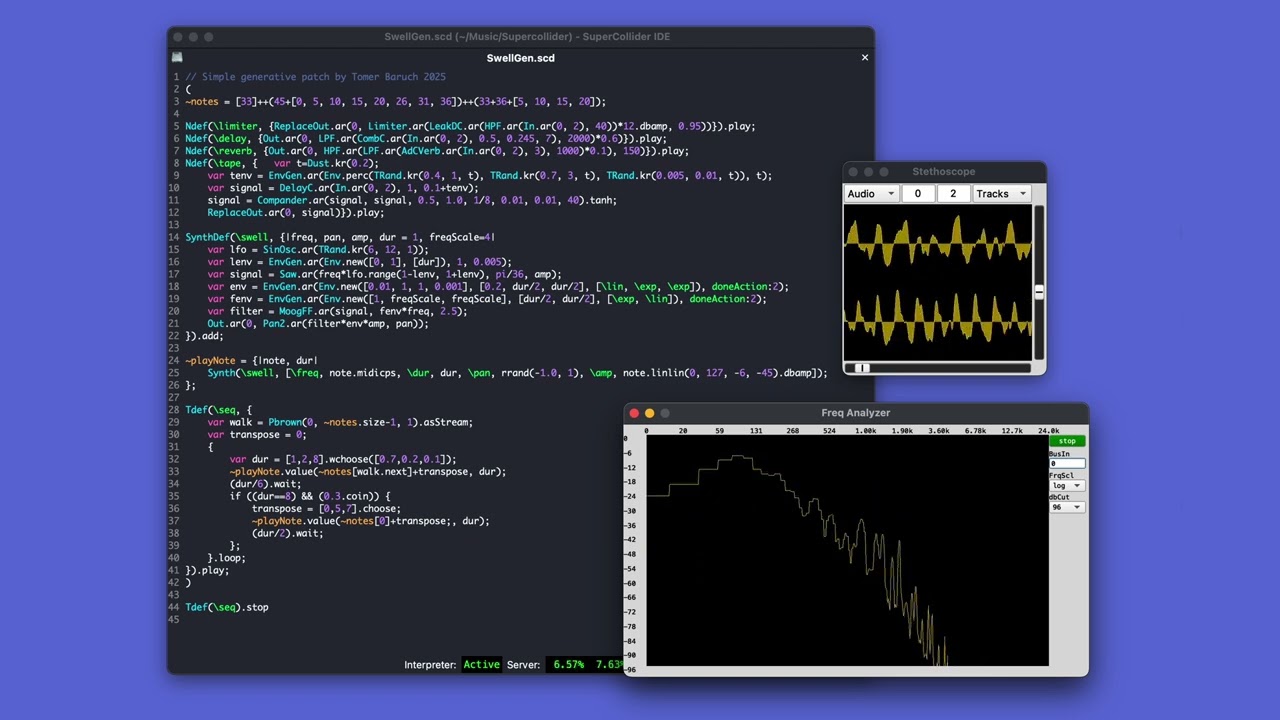
Task: Click the 'Ndef(\reverb' code line
Action: pos(437,151)
